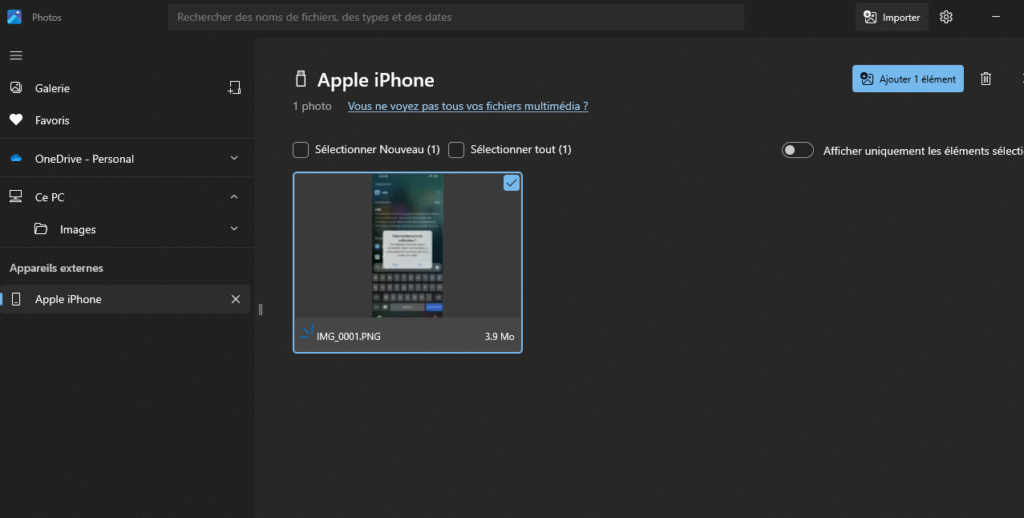Image resolution: width=1024 pixels, height=518 pixels.
Task: Click the Photos app logo icon
Action: point(14,17)
